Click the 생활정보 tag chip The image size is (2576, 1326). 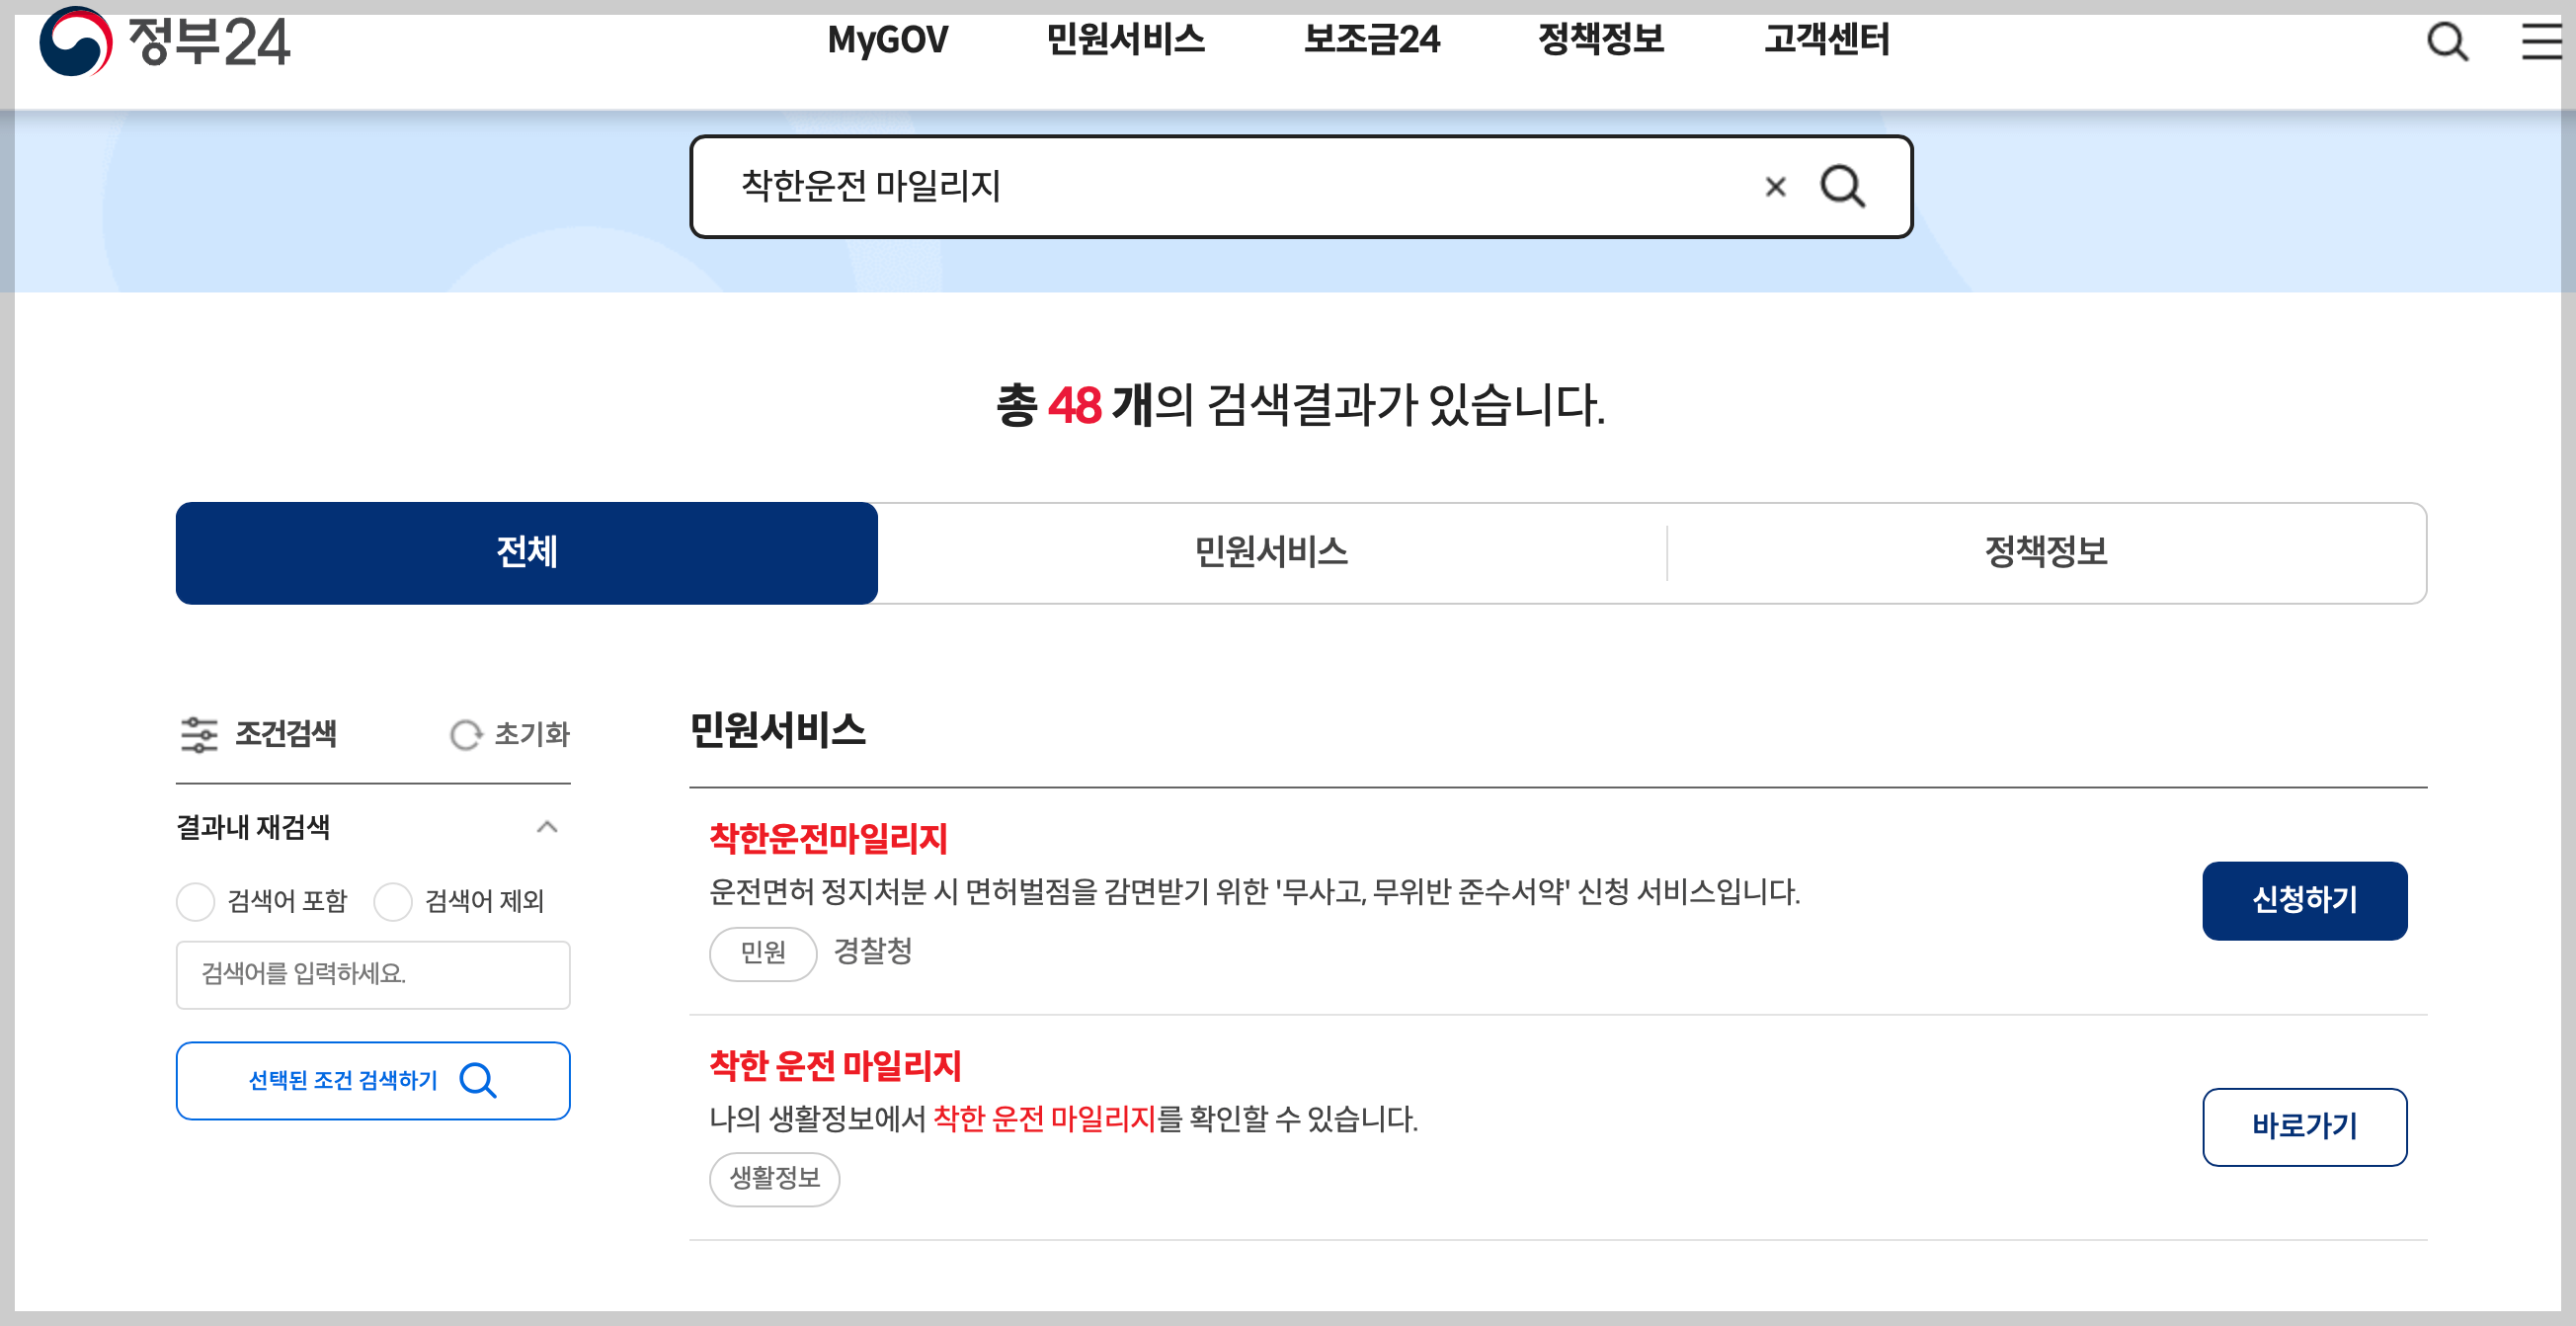(x=774, y=1179)
